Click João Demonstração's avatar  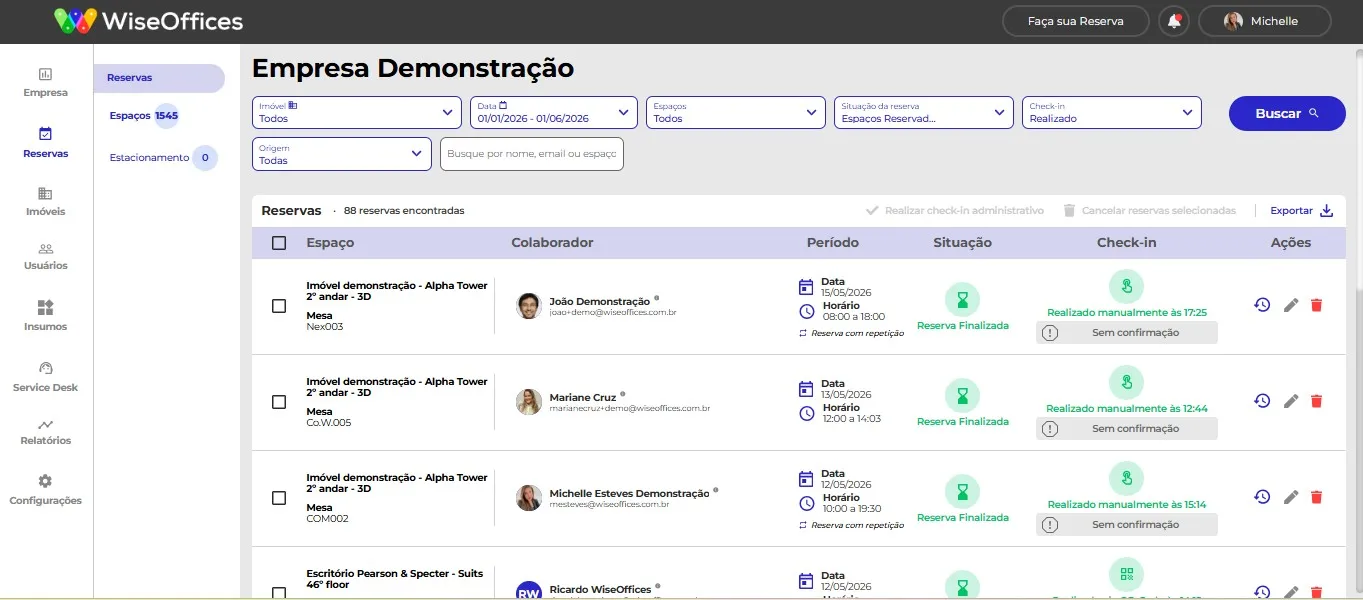(x=529, y=306)
